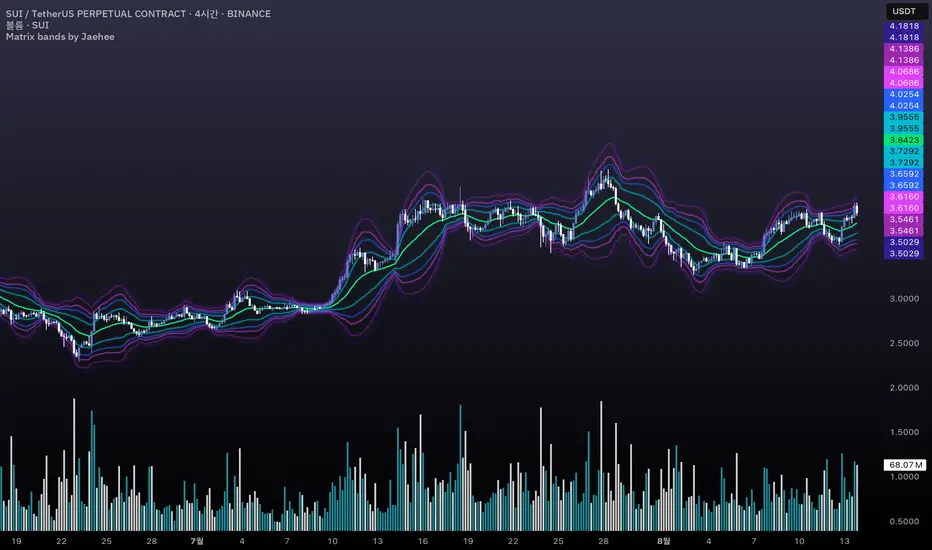Click the 2.0000 price axis label
932x550 pixels.
click(x=904, y=388)
